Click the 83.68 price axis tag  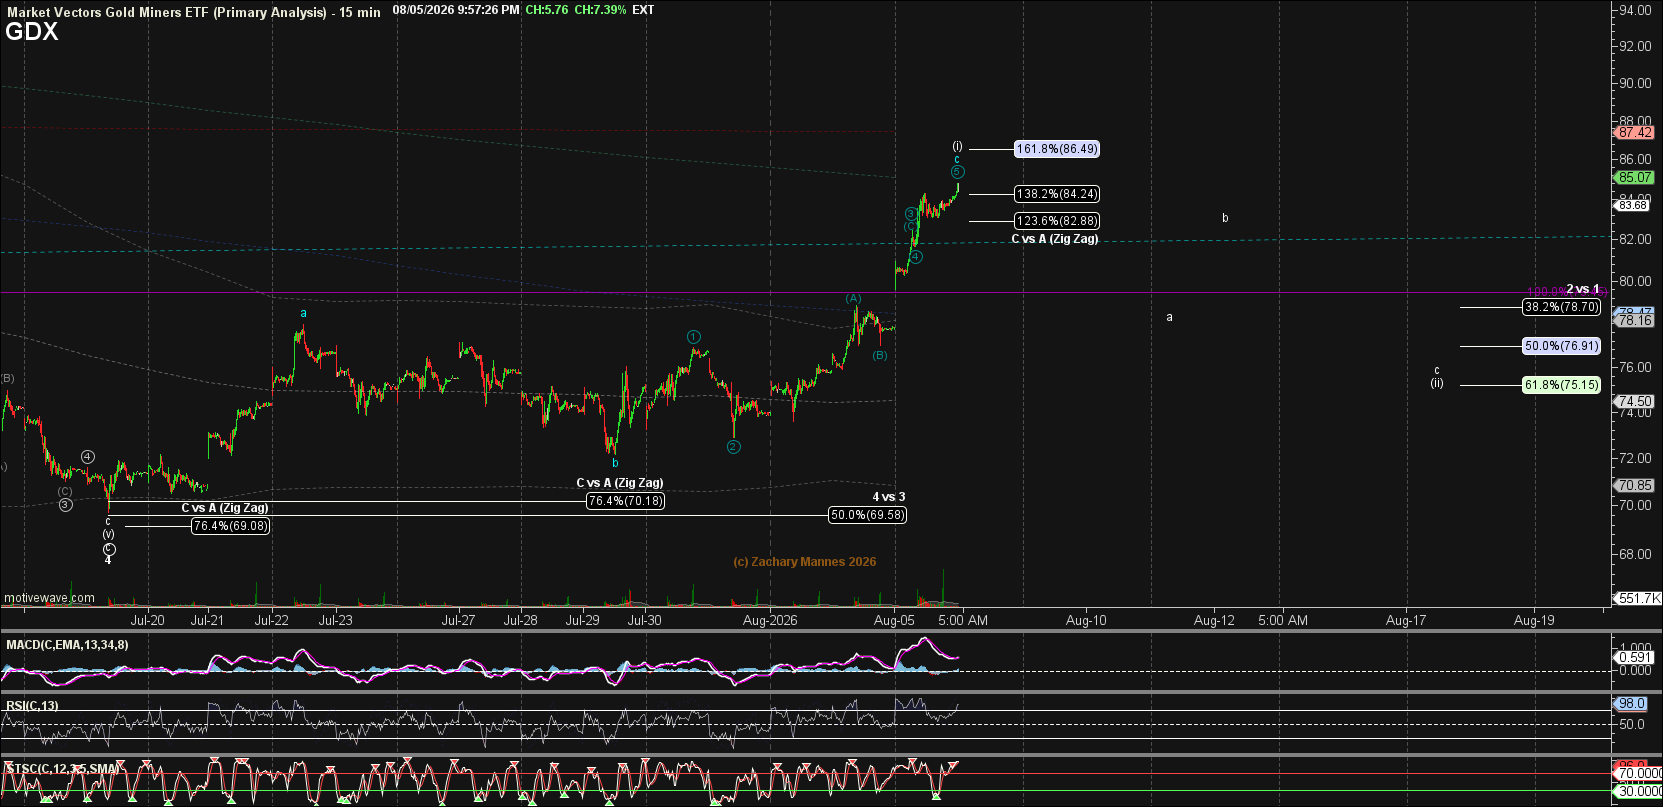[1633, 205]
